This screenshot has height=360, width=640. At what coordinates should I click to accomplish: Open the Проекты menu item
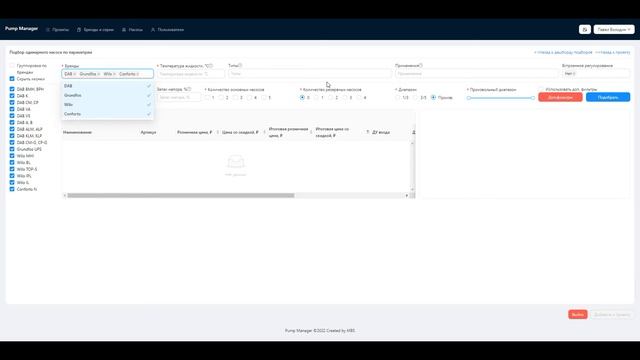coord(58,30)
